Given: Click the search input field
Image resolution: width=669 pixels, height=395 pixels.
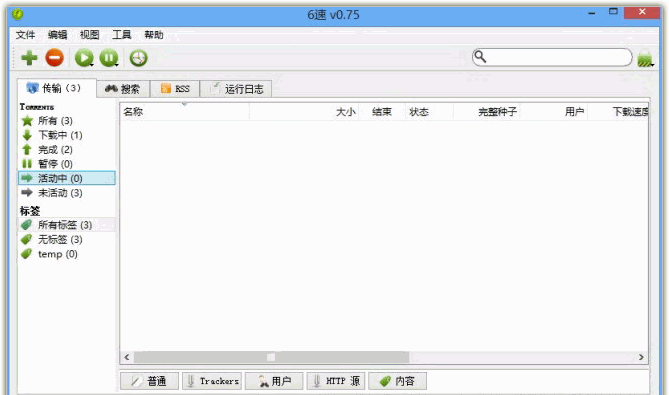Looking at the screenshot, I should pyautogui.click(x=552, y=57).
